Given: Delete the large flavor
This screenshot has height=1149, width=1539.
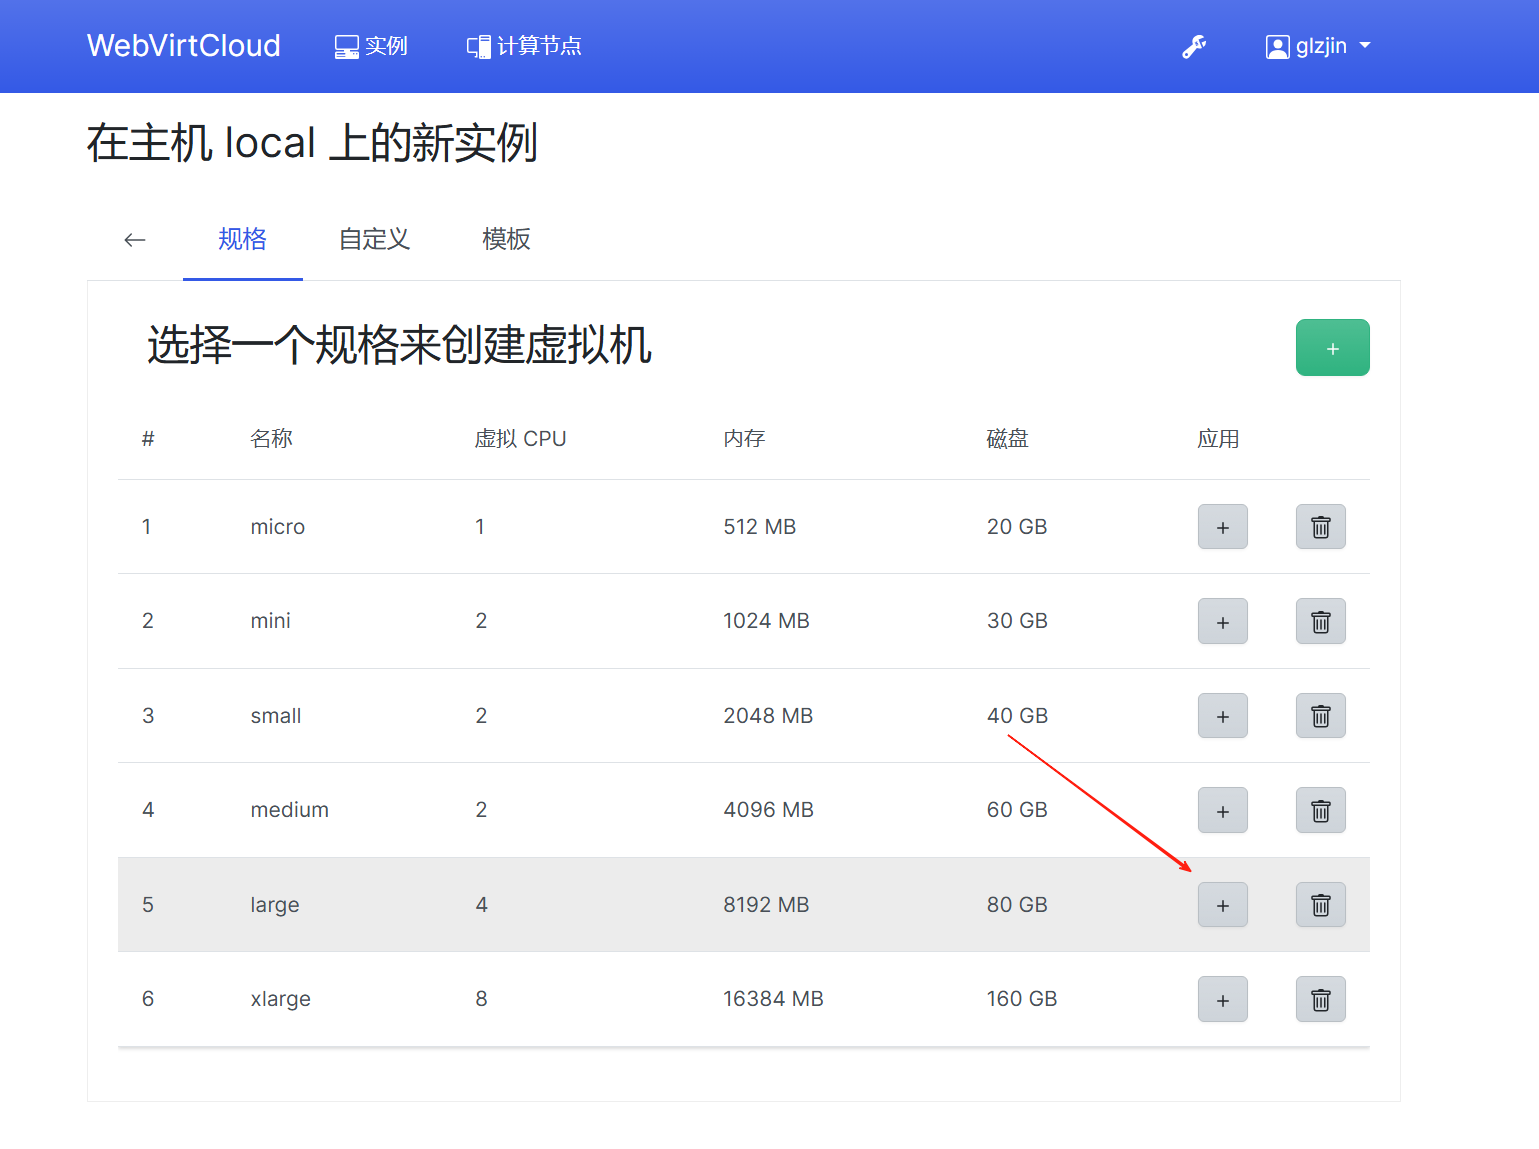Looking at the screenshot, I should point(1321,905).
